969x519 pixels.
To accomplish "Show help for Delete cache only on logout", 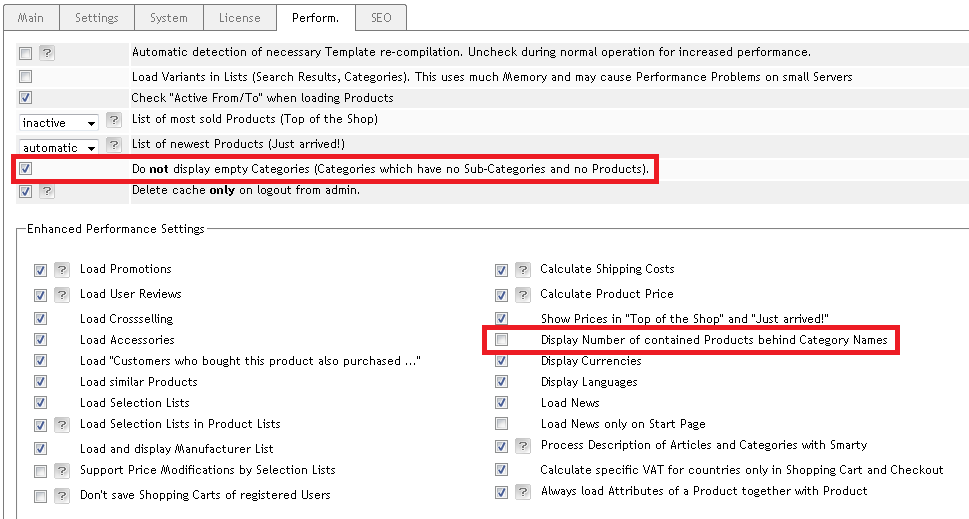I will point(47,191).
